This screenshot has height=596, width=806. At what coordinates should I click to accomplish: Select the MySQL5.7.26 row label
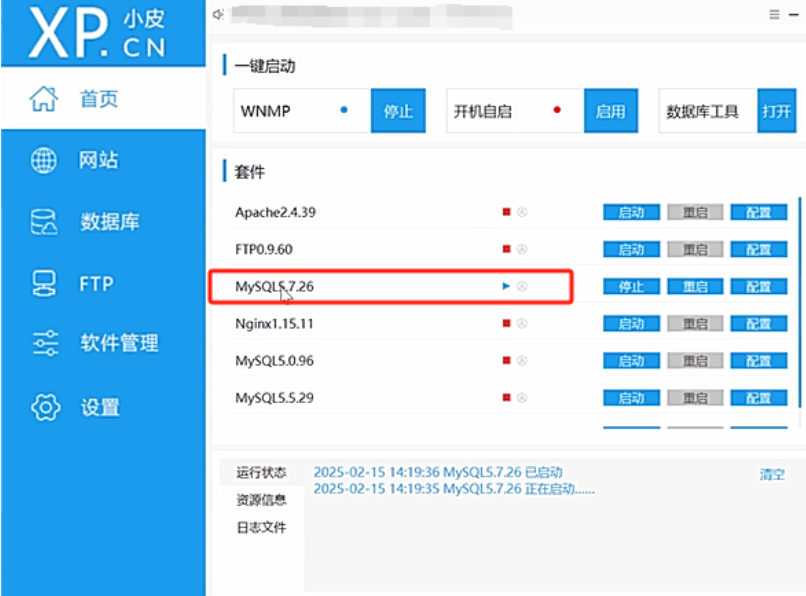[x=274, y=286]
